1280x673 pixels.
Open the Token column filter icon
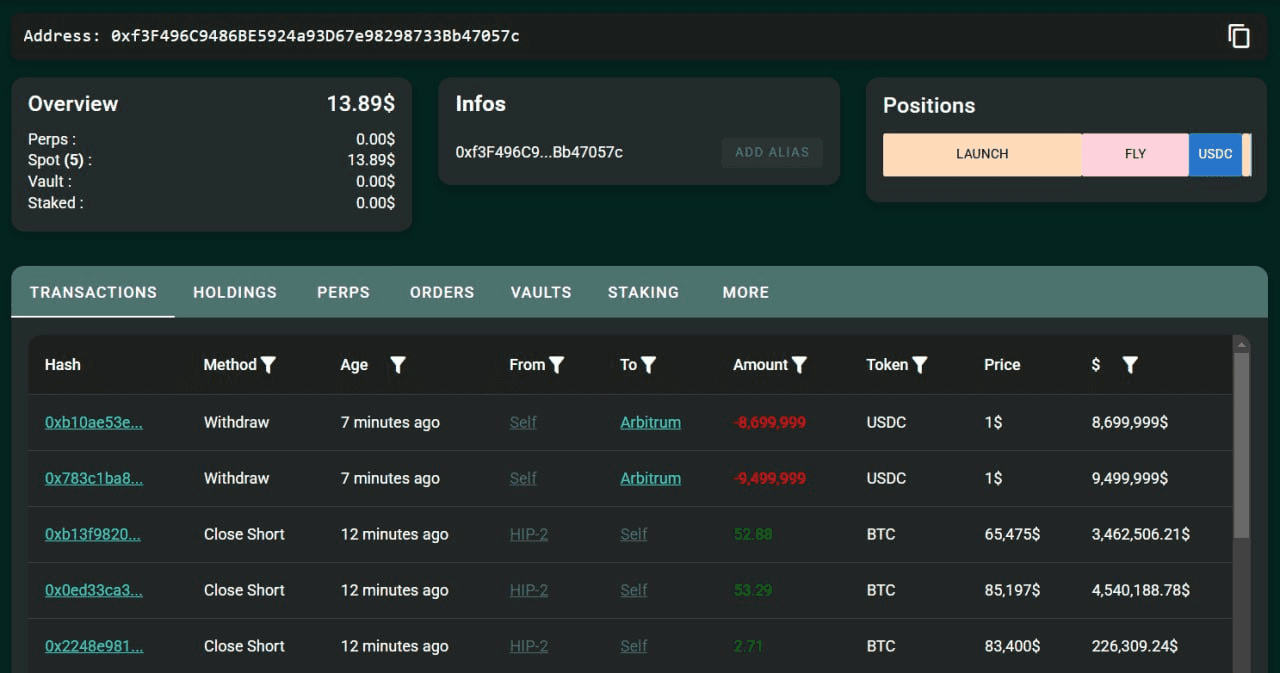tap(920, 365)
